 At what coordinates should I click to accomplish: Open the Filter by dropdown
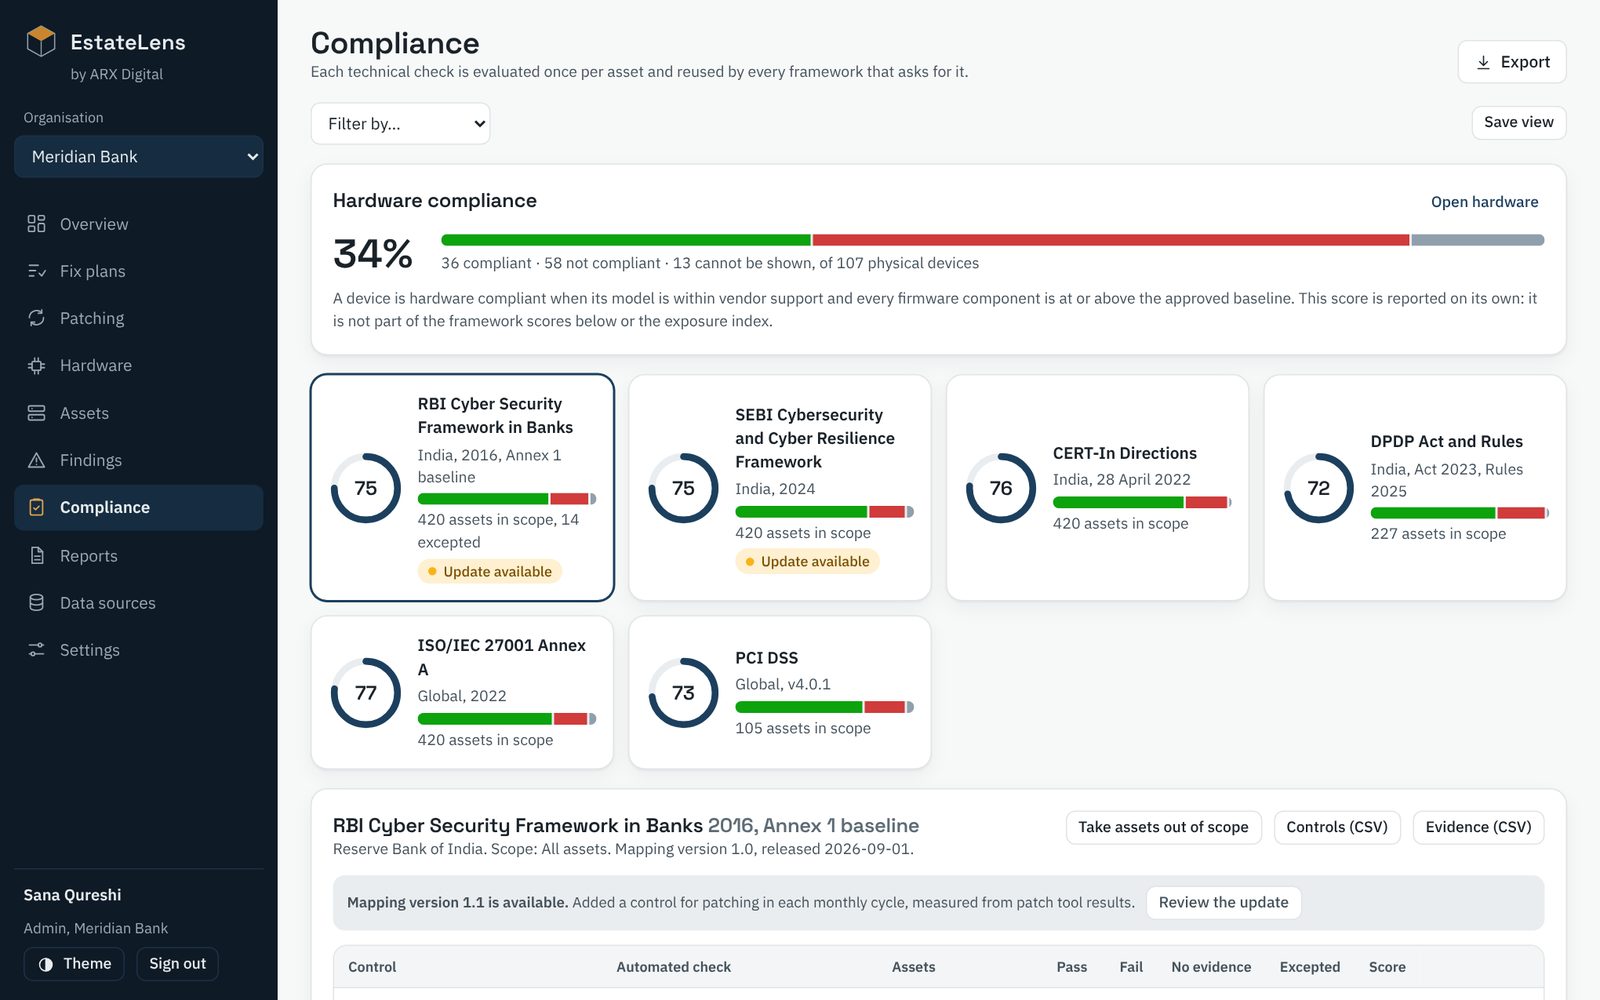click(400, 124)
